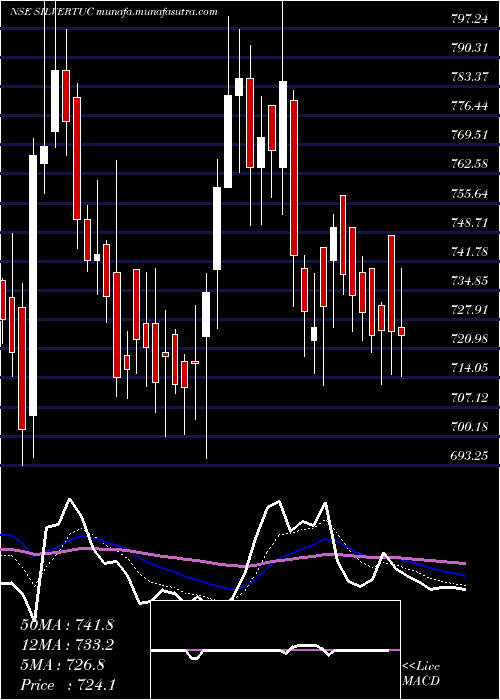This screenshot has height=700, width=500.
Task: Click the 693.25 price axis label
Action: click(x=470, y=456)
